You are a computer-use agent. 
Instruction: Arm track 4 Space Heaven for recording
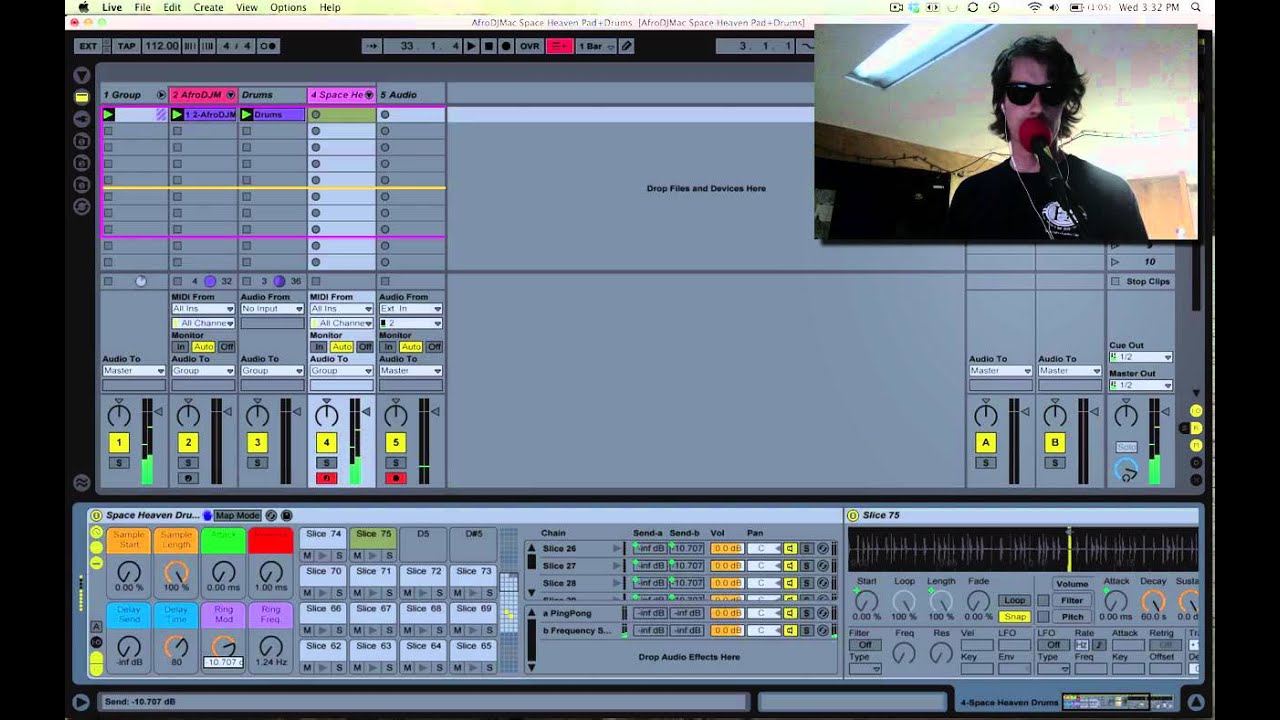[326, 478]
